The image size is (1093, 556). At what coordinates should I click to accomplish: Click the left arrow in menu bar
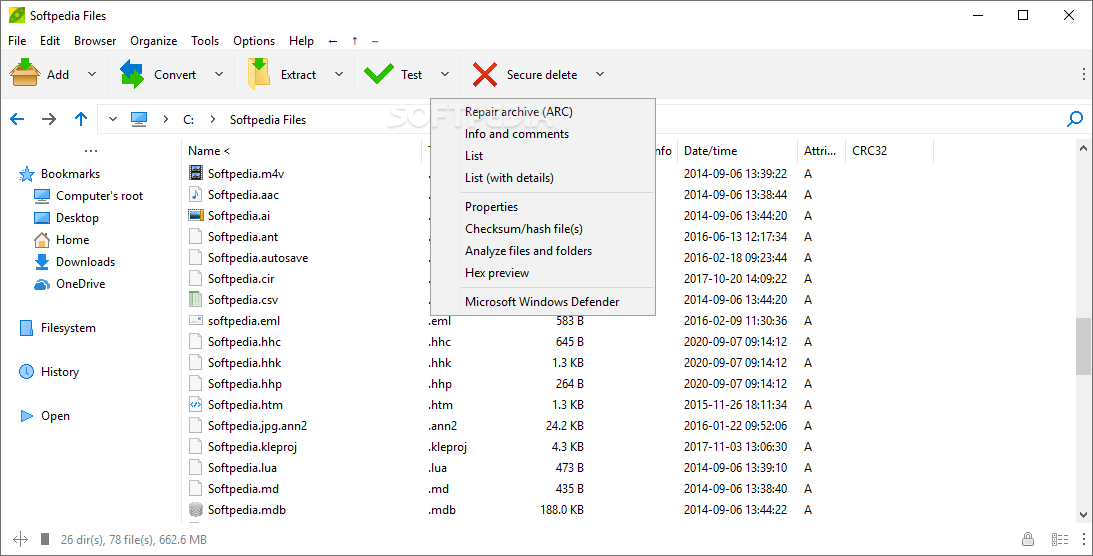pos(333,41)
